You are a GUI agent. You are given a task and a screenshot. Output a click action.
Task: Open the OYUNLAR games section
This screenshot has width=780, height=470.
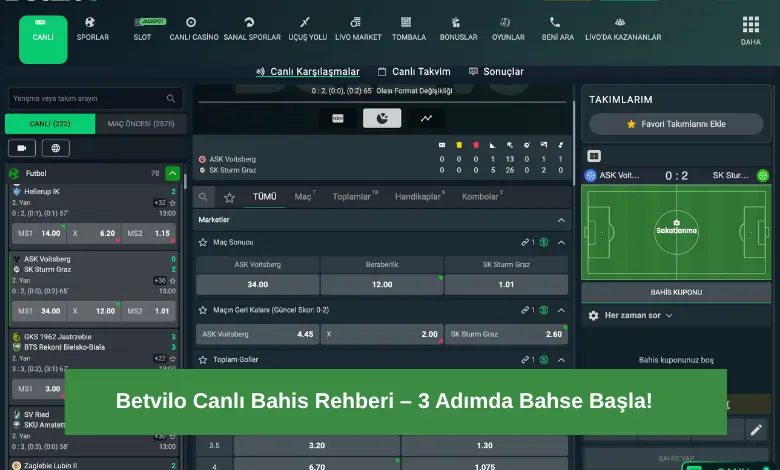tap(508, 29)
